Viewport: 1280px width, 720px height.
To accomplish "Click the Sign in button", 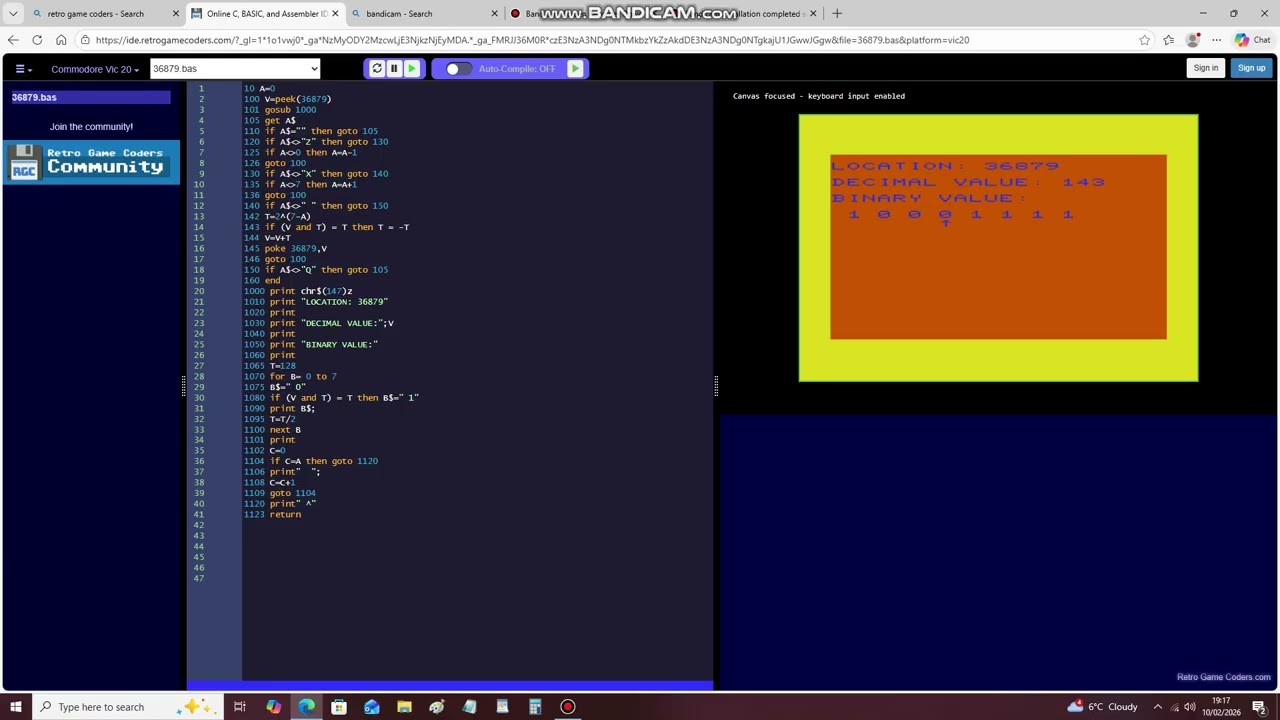I will coord(1205,68).
